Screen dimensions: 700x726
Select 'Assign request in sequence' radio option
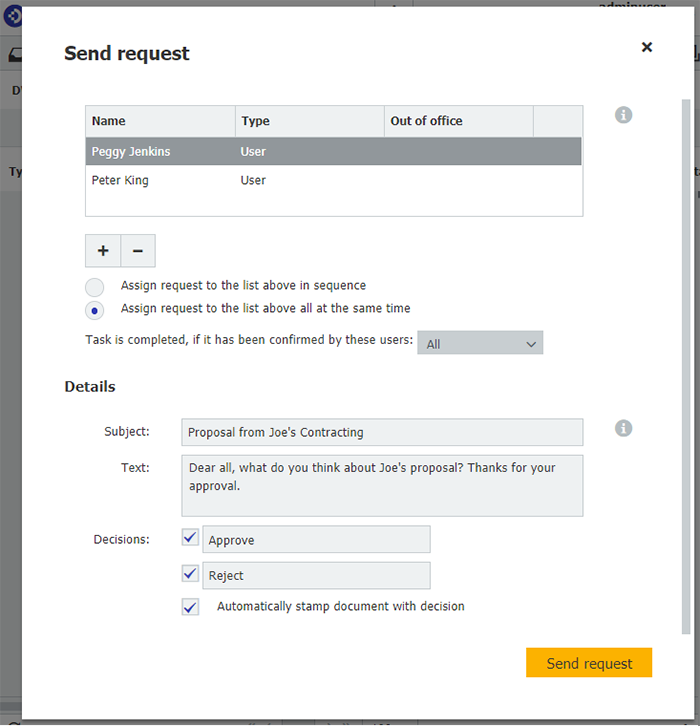pos(94,286)
